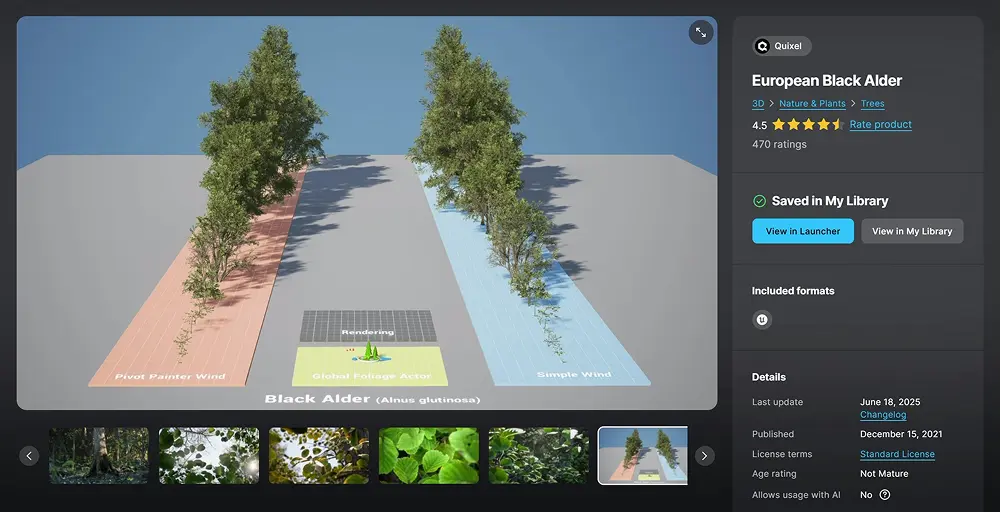Go to next thumbnails with right arrow

tap(704, 456)
